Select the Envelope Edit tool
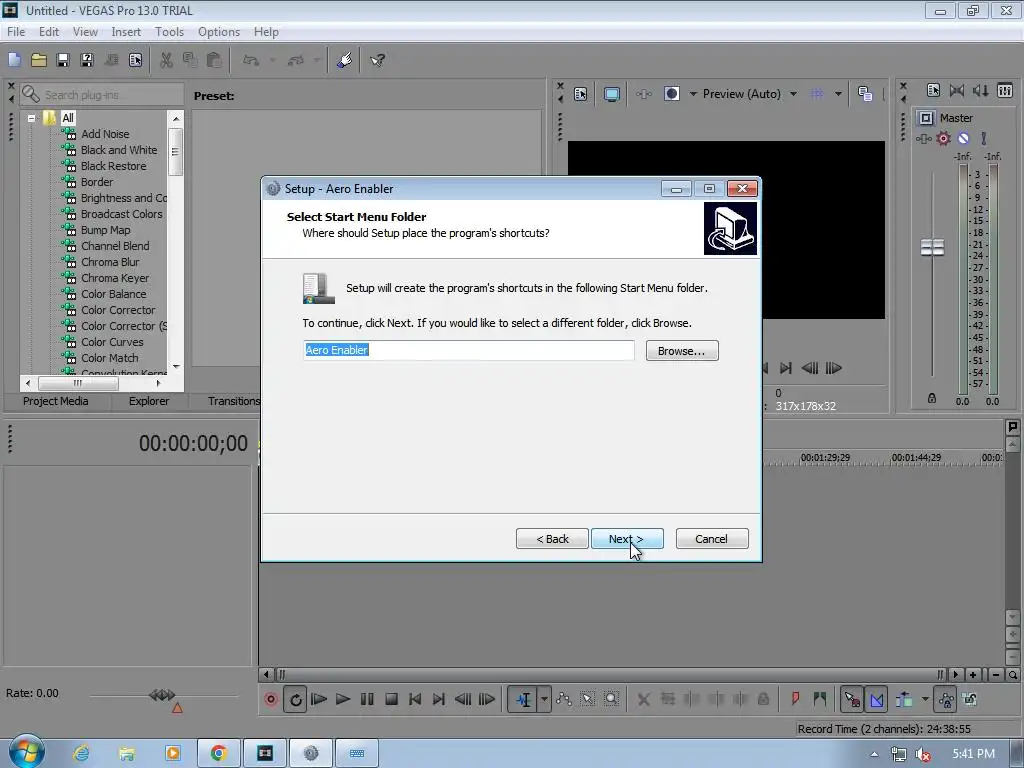The width and height of the screenshot is (1024, 768). click(x=564, y=699)
